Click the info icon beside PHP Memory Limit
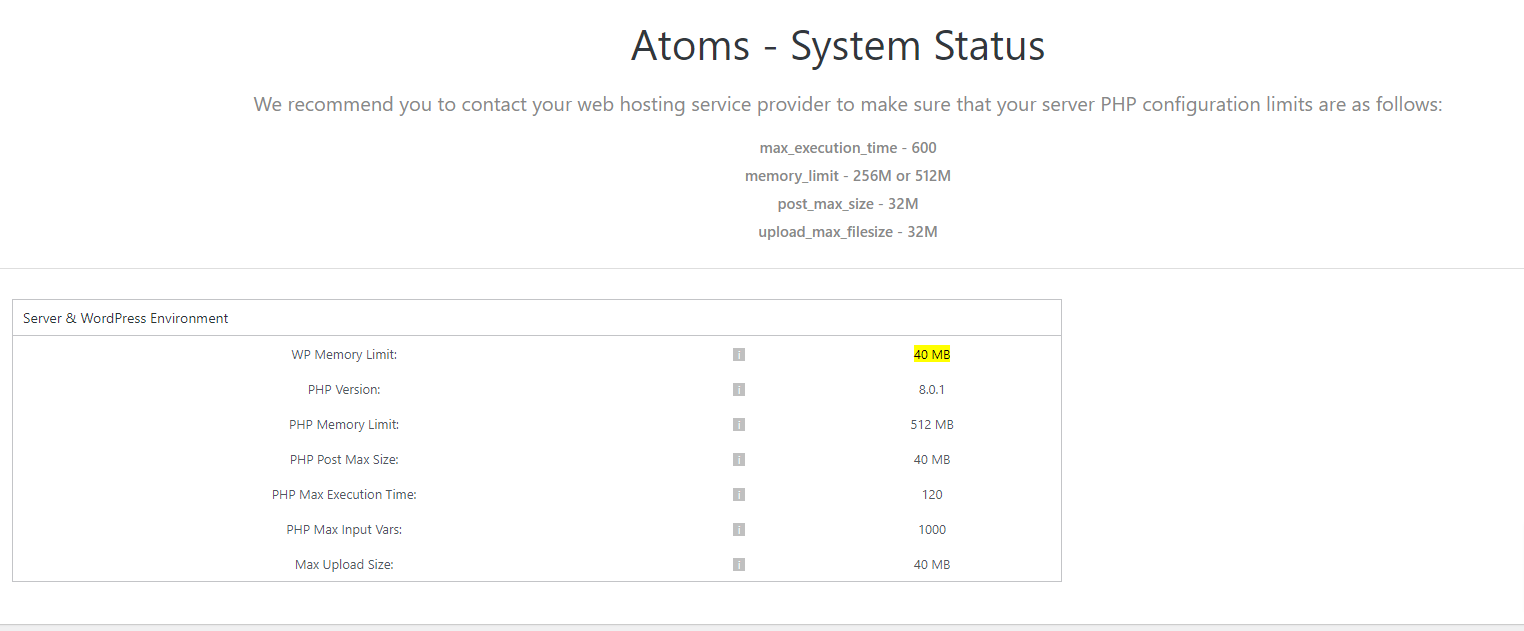 pyautogui.click(x=739, y=424)
